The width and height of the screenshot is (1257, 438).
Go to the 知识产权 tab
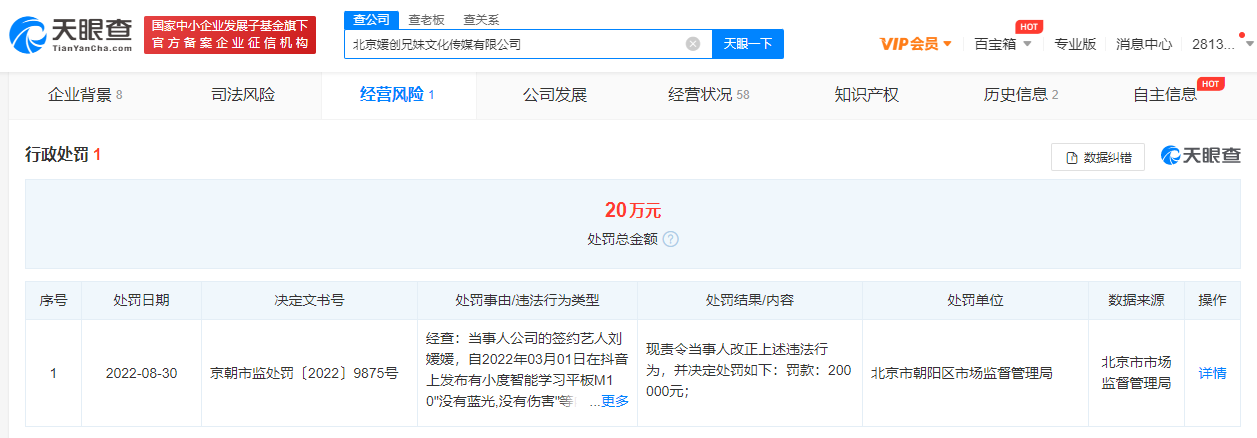[867, 95]
